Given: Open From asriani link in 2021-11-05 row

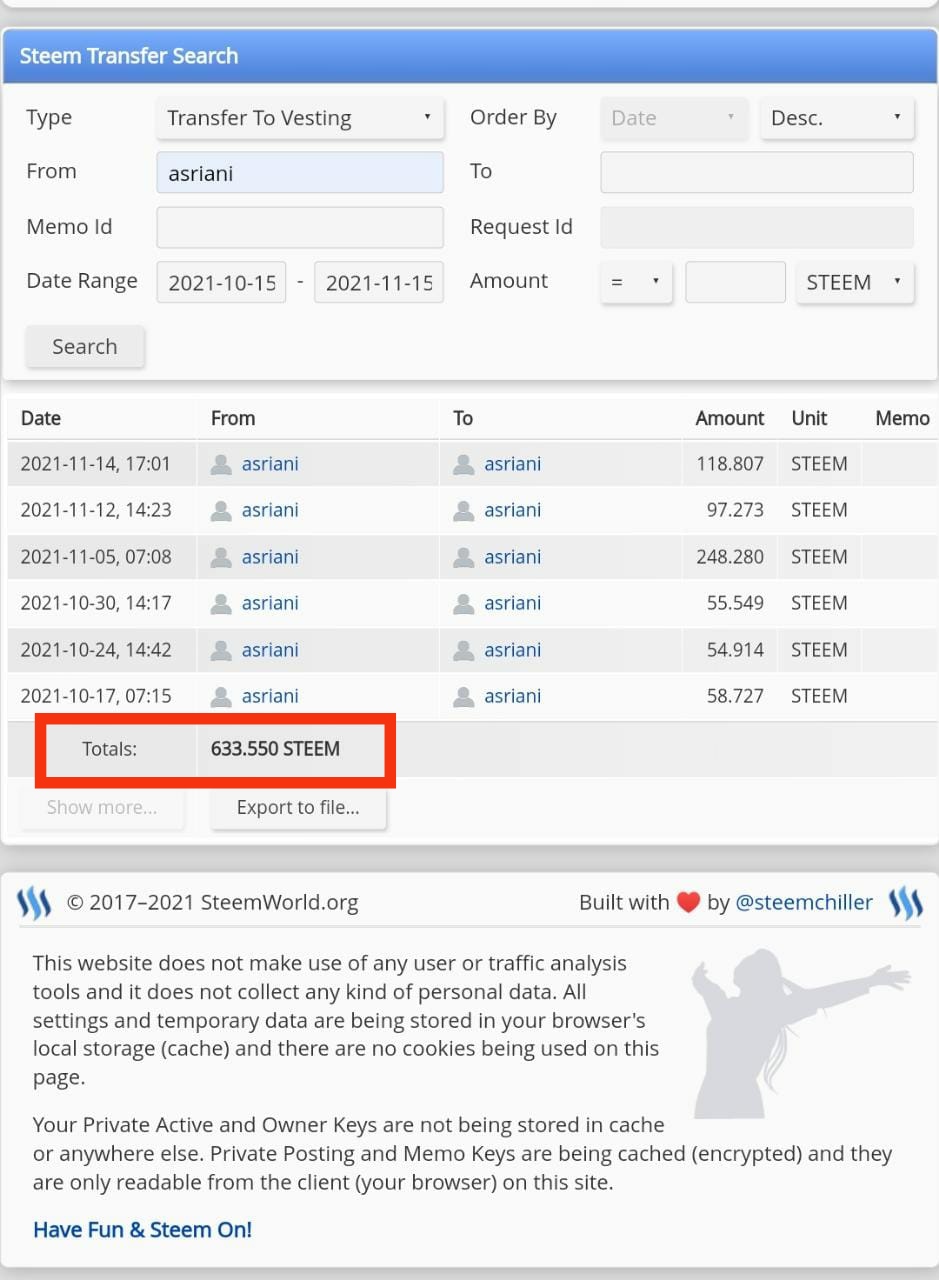Looking at the screenshot, I should [x=270, y=557].
